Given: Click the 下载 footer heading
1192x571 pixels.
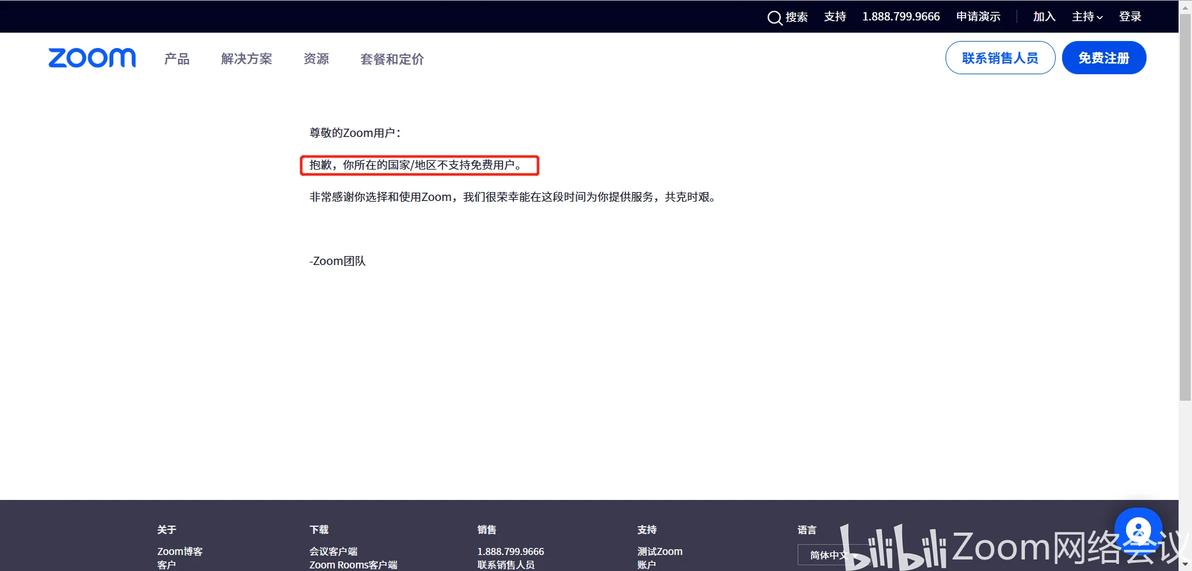Looking at the screenshot, I should 319,529.
